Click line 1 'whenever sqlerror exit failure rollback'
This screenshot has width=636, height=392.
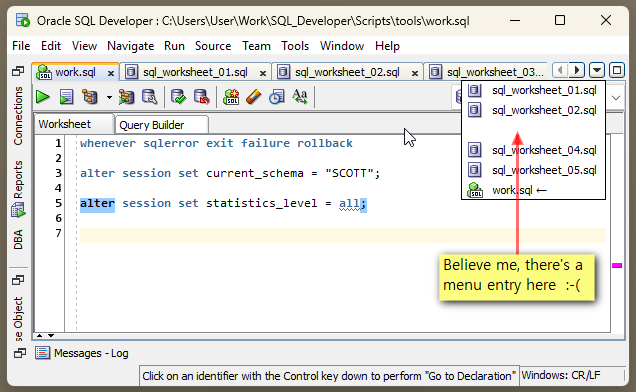[x=216, y=143]
